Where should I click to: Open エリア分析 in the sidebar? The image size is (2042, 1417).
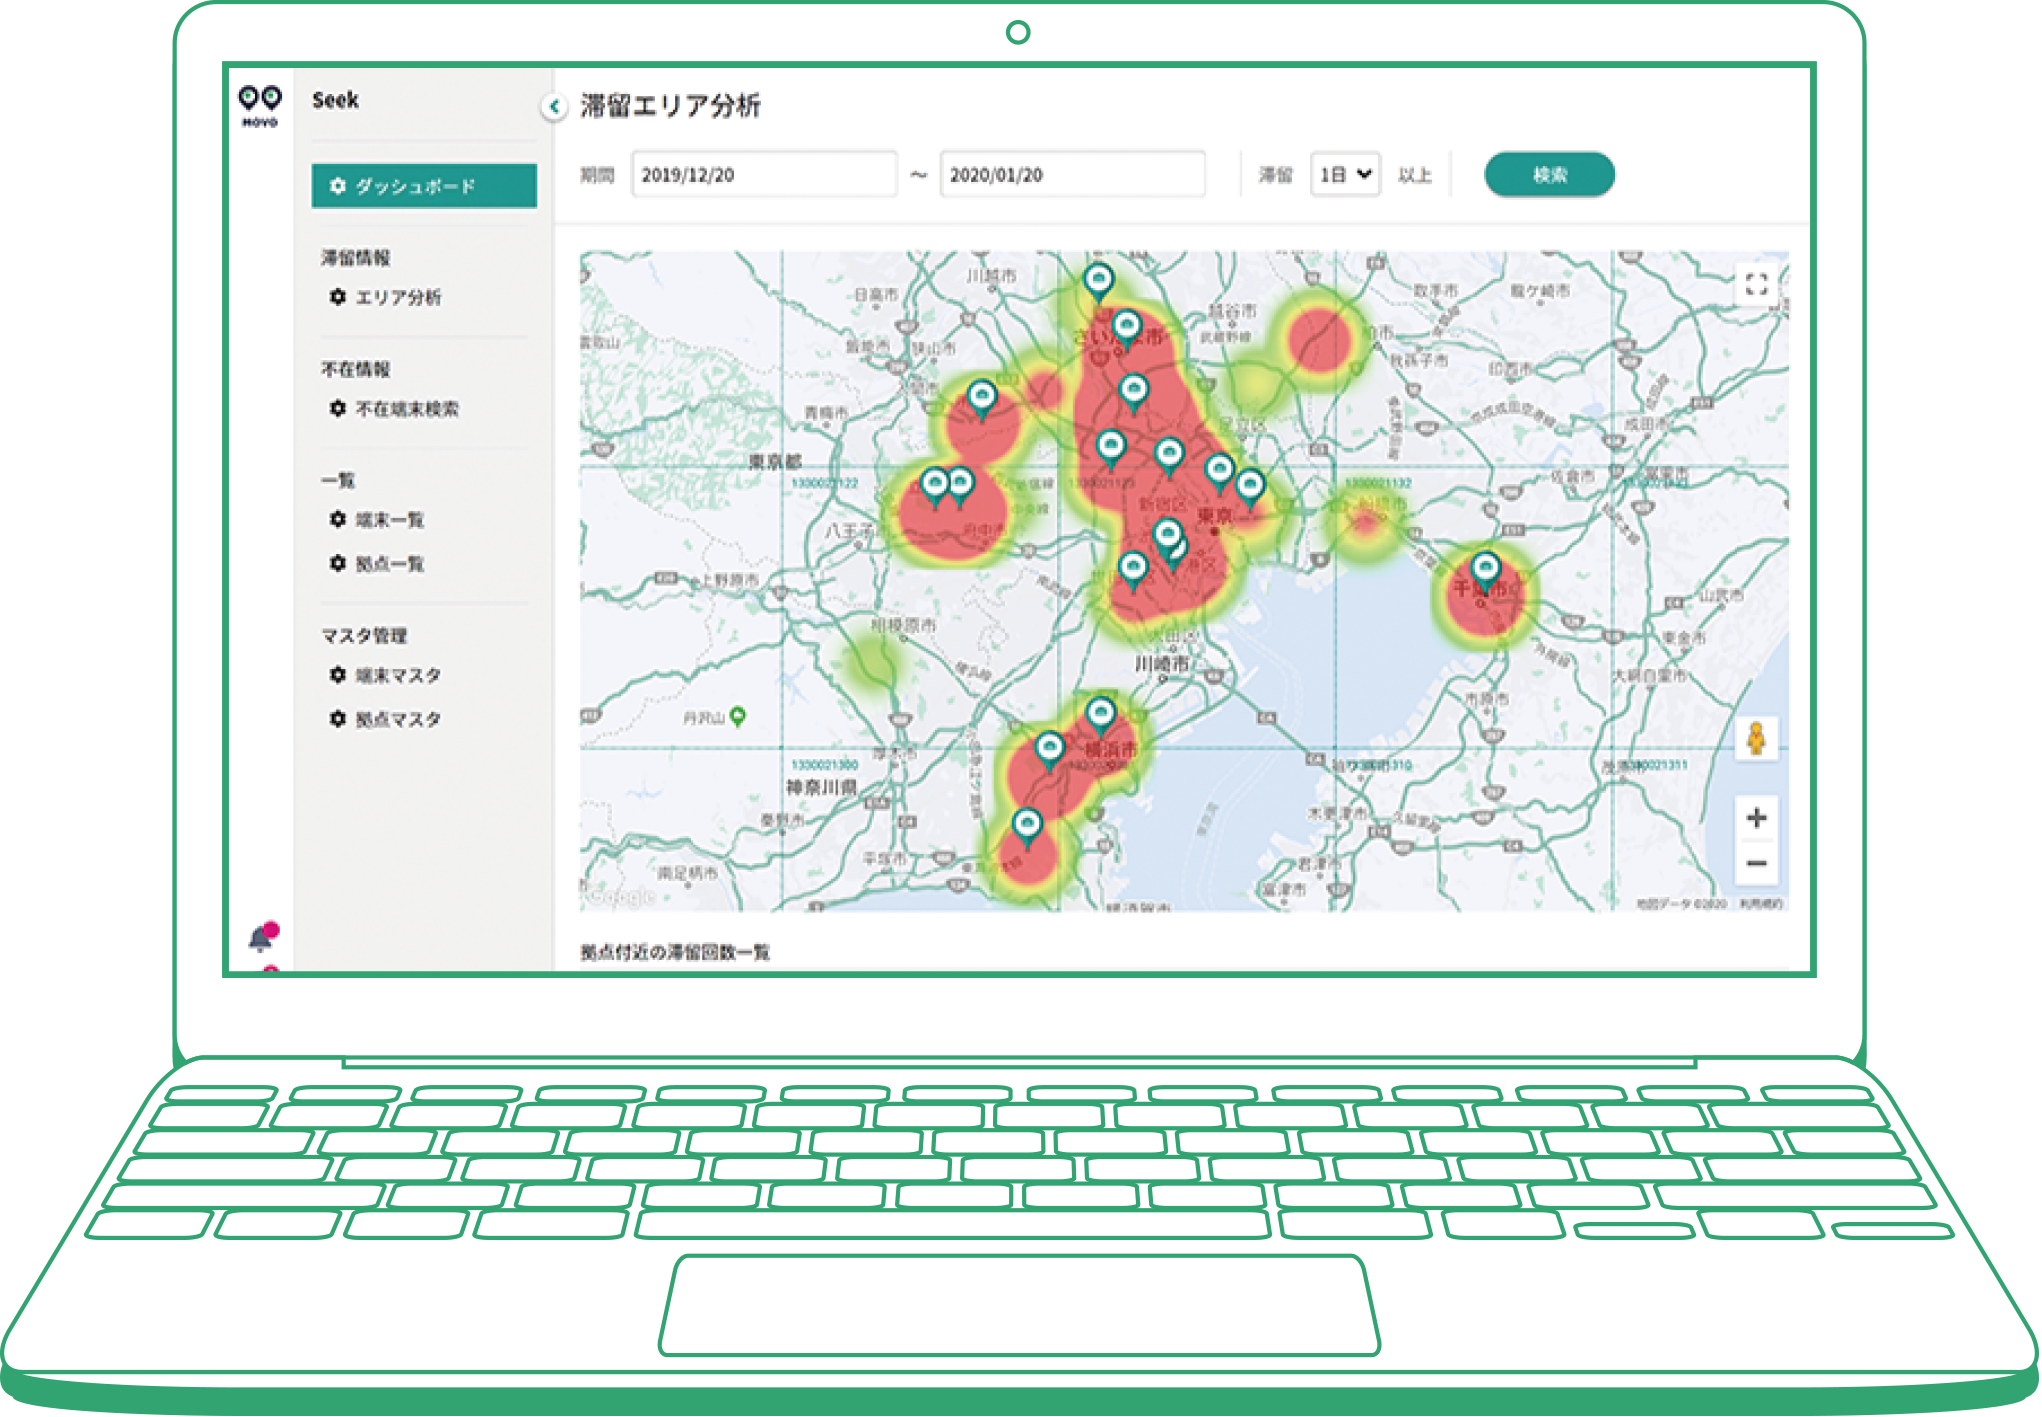[x=398, y=297]
